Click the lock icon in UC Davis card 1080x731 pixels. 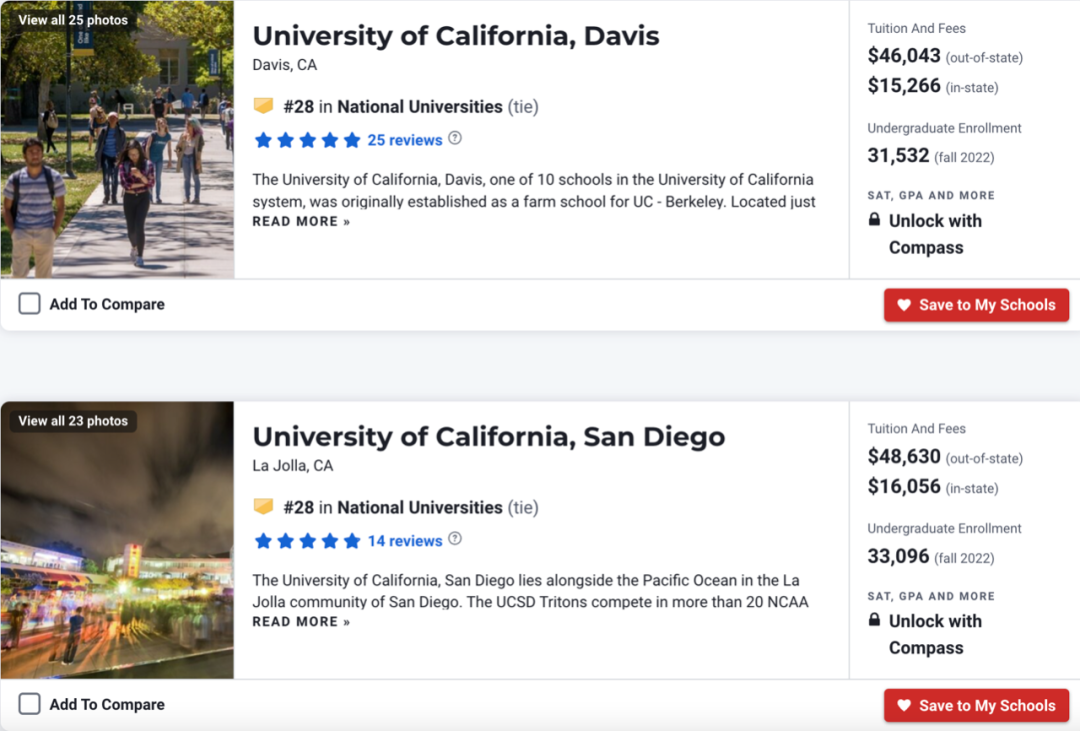click(875, 220)
